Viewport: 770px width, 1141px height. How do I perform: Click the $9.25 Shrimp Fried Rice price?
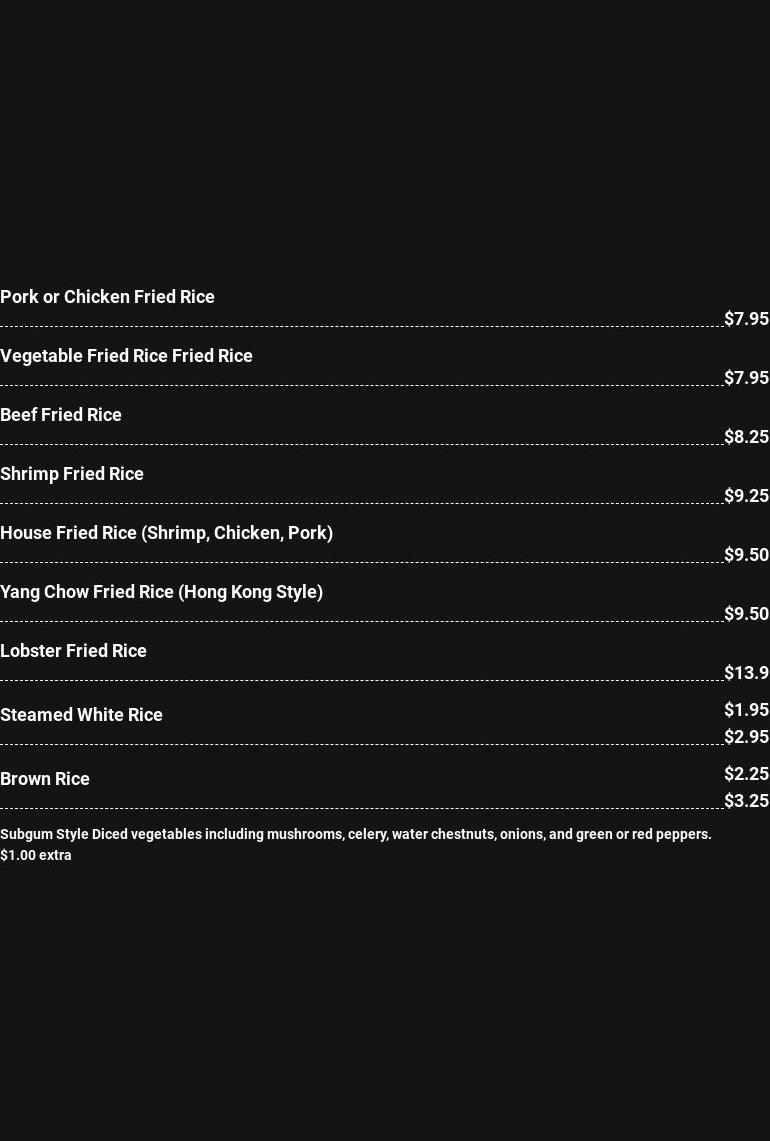coord(746,496)
